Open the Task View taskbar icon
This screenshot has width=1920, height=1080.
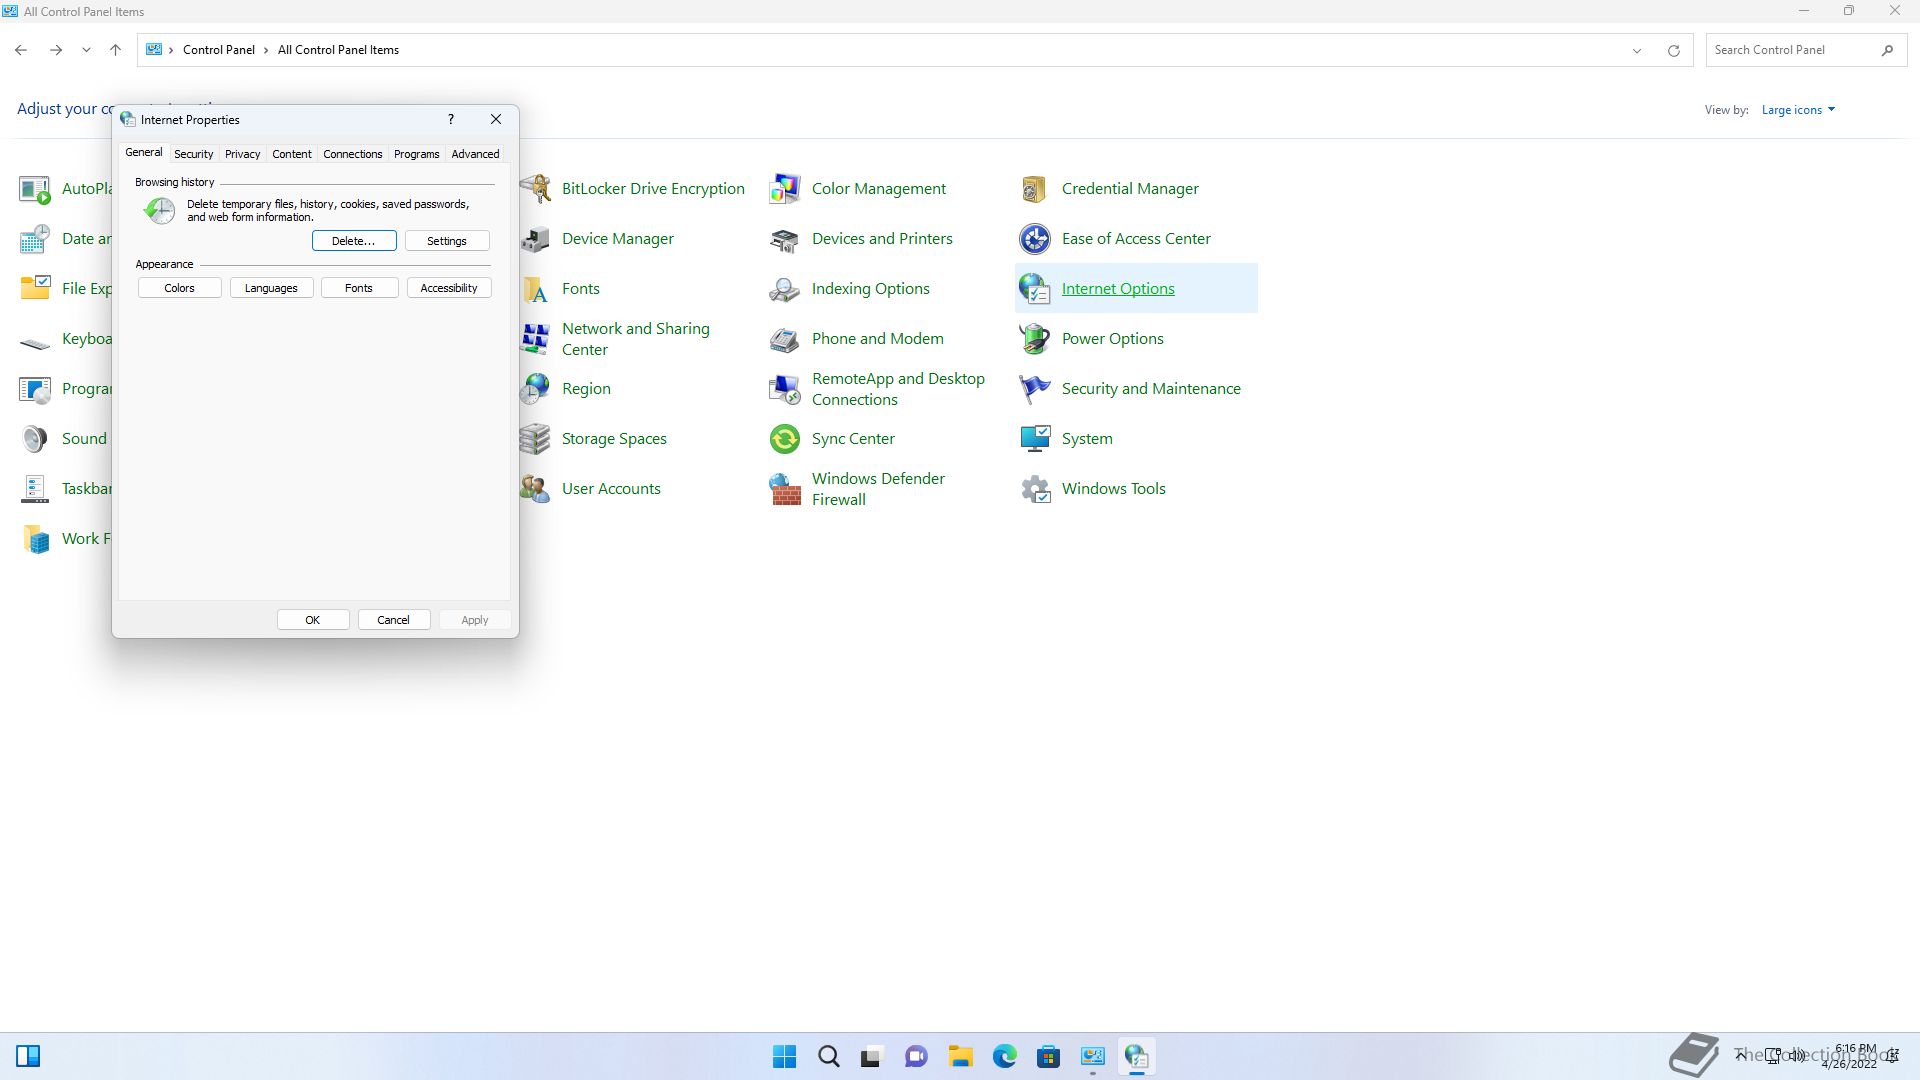click(872, 1056)
